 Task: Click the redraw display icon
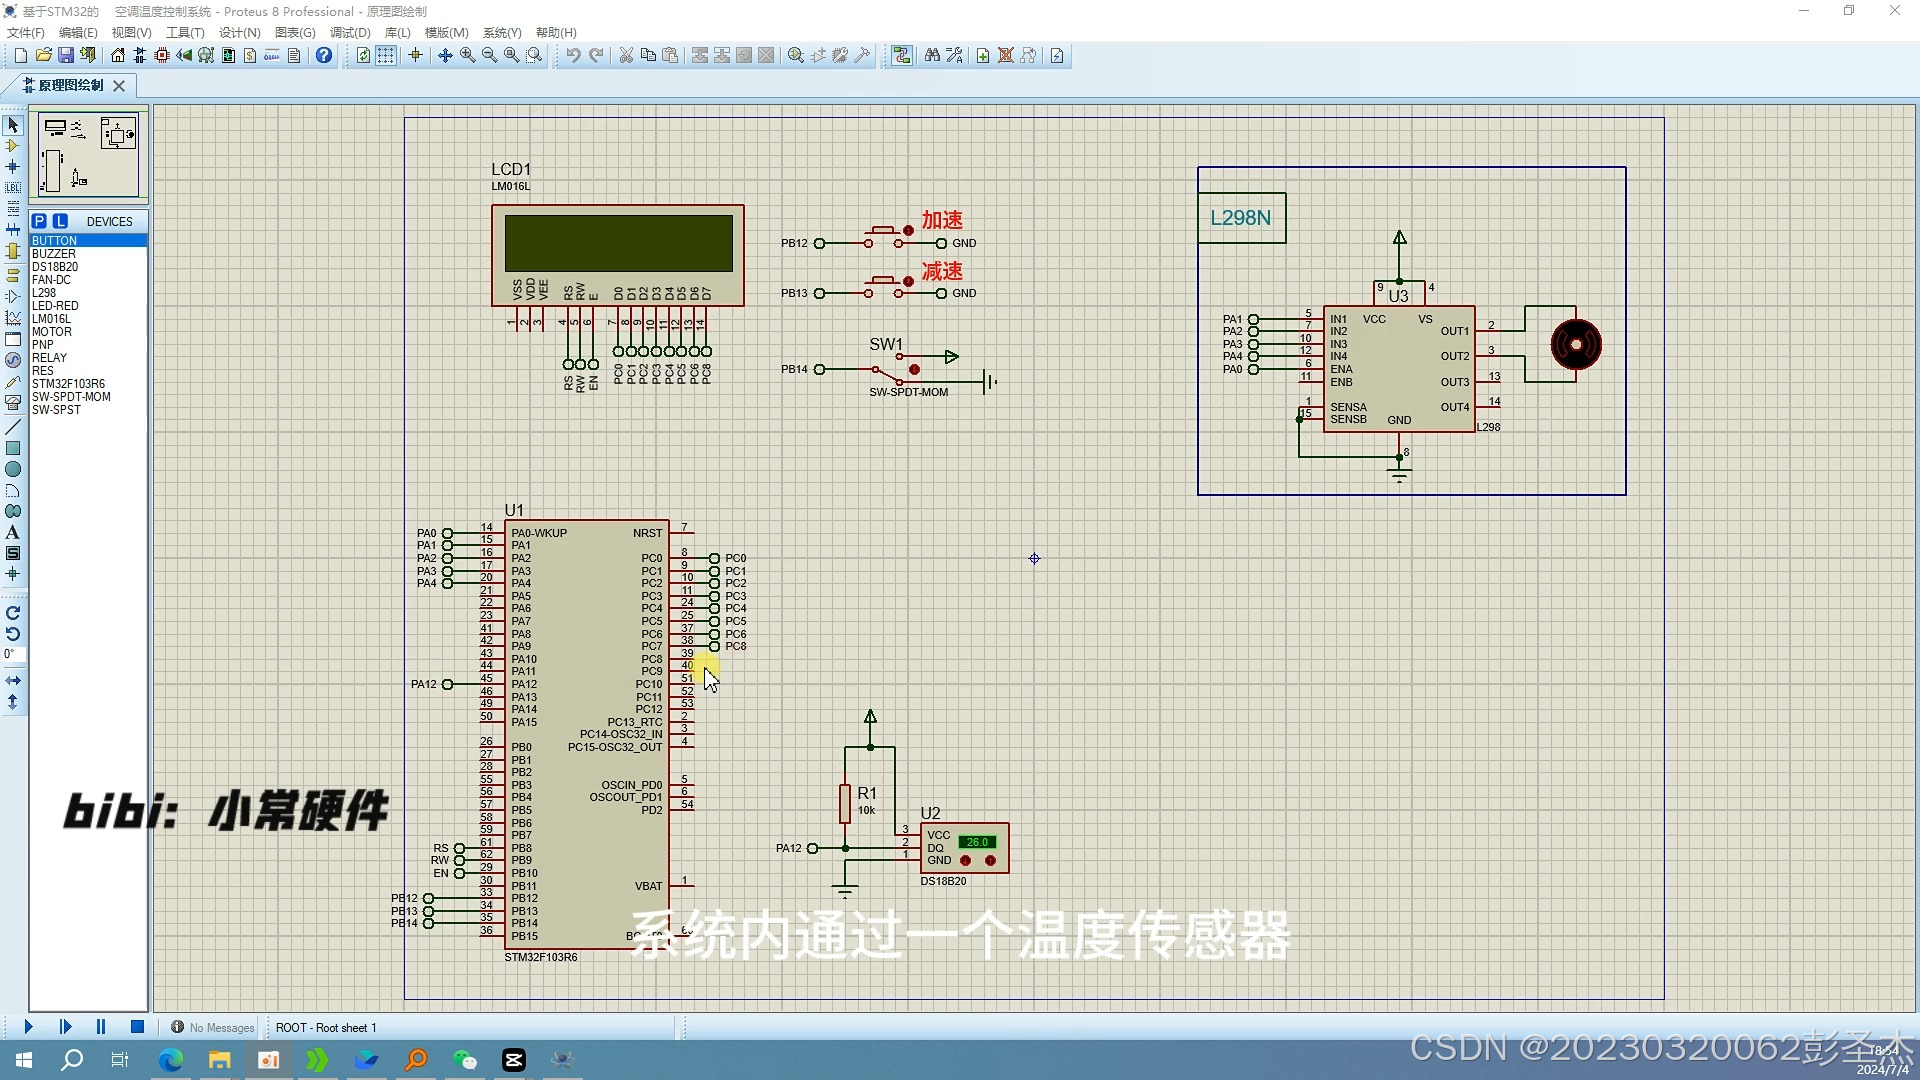tap(363, 56)
